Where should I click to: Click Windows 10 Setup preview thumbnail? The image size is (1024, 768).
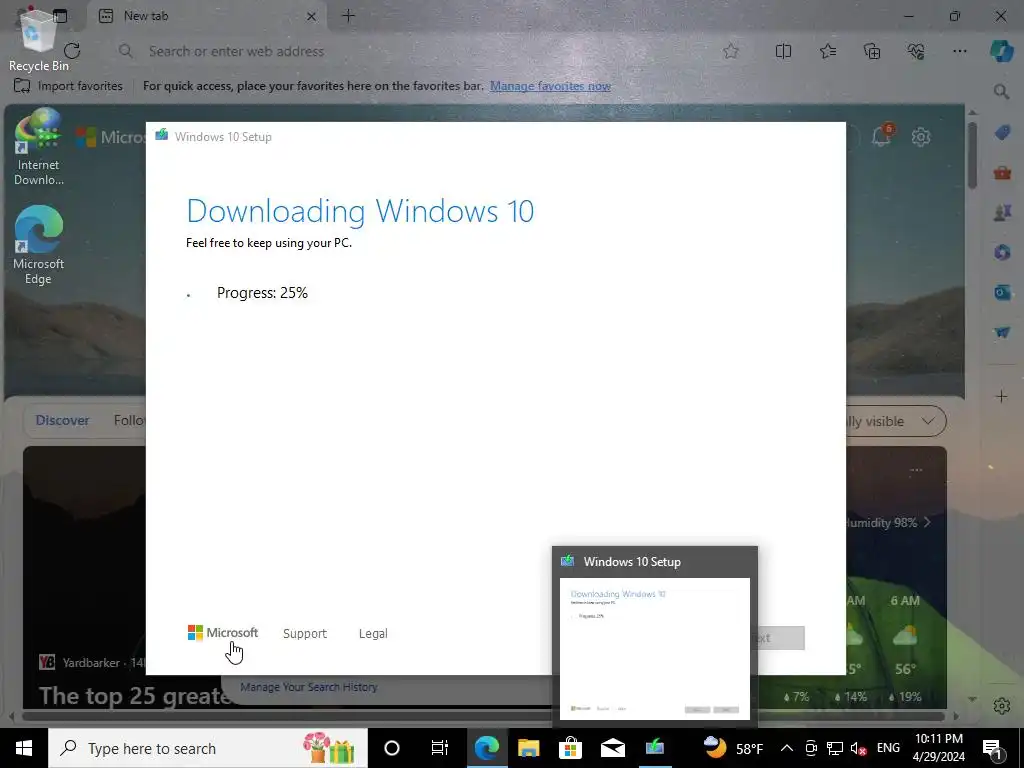[654, 648]
